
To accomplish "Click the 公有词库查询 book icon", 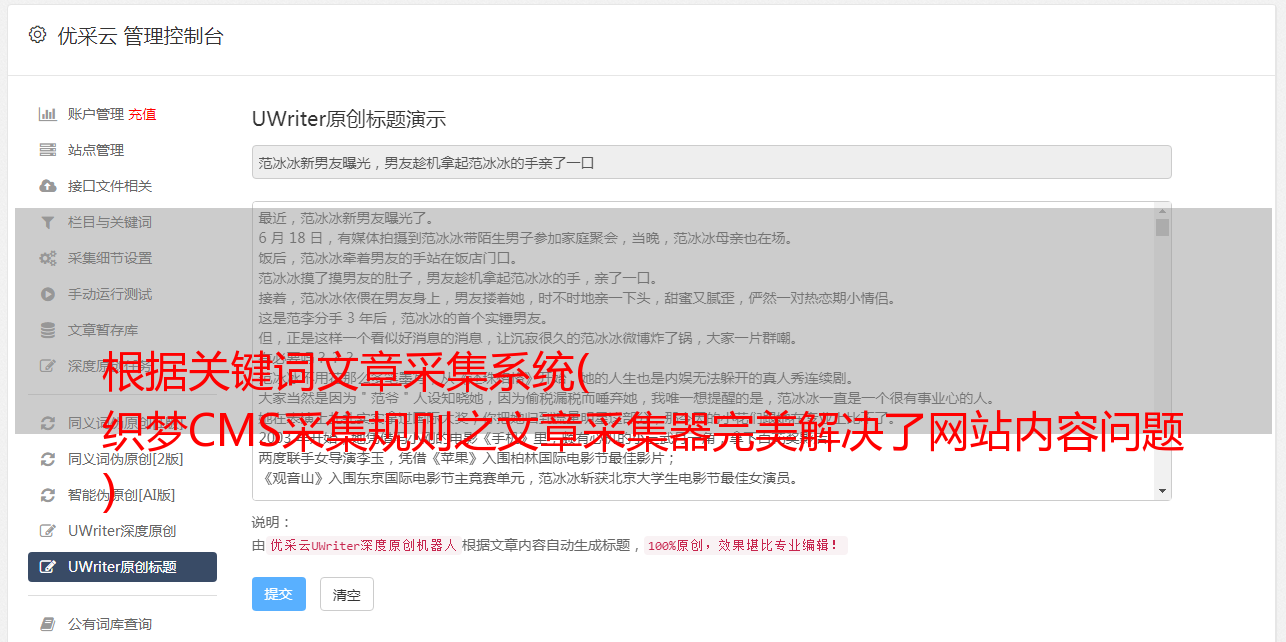I will pos(47,624).
